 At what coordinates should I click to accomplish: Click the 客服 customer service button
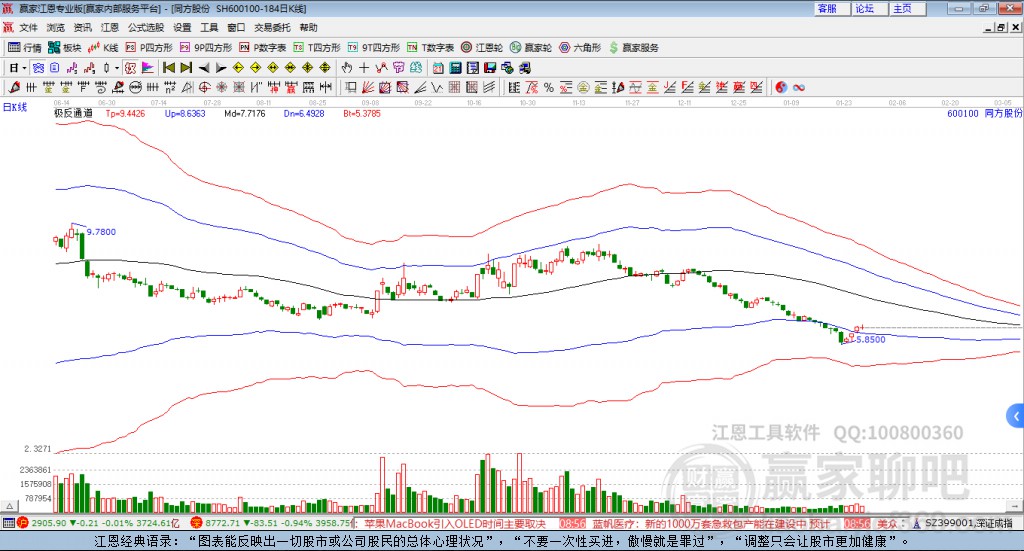tap(827, 8)
